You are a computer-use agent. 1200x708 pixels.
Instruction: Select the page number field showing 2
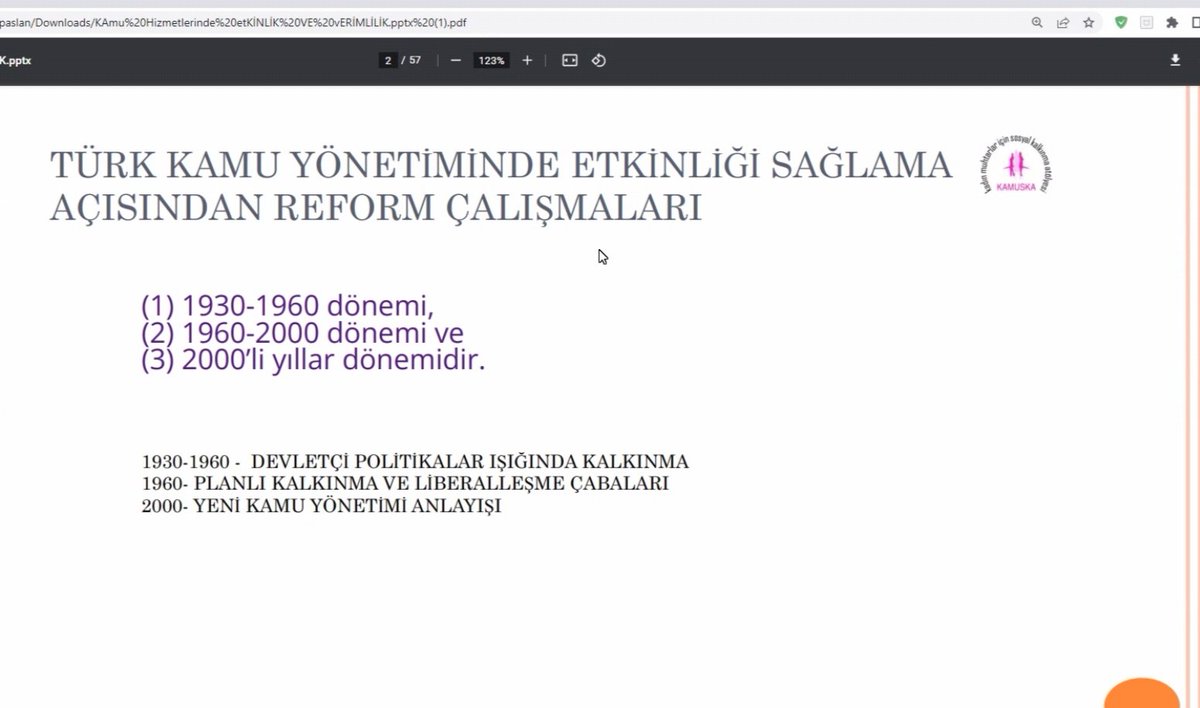click(x=387, y=60)
